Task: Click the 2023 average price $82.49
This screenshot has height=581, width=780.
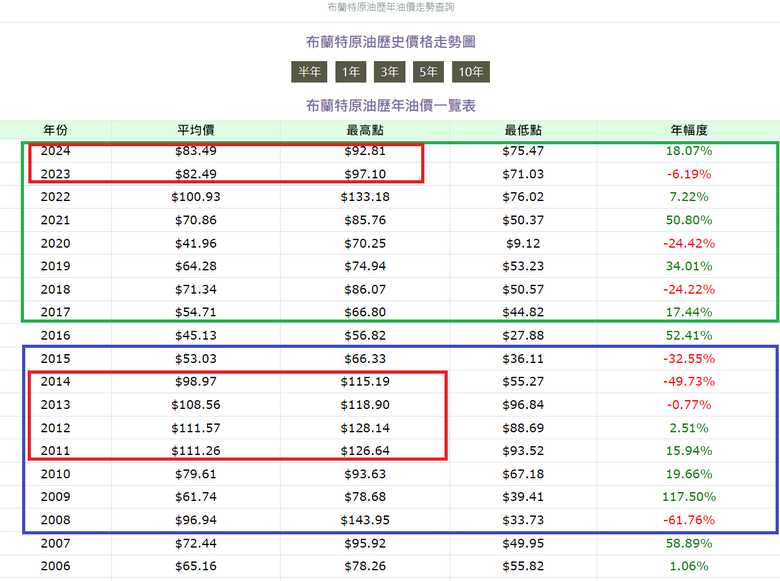Action: point(196,174)
